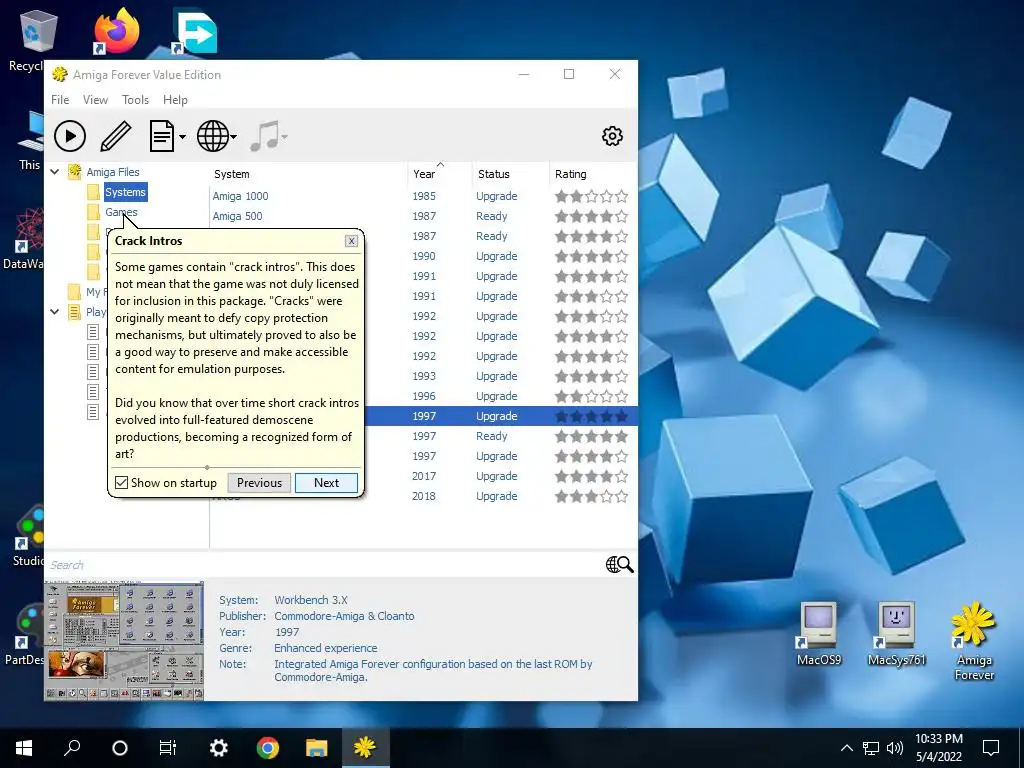Click the 2017 Upgrade row status

[x=496, y=476]
